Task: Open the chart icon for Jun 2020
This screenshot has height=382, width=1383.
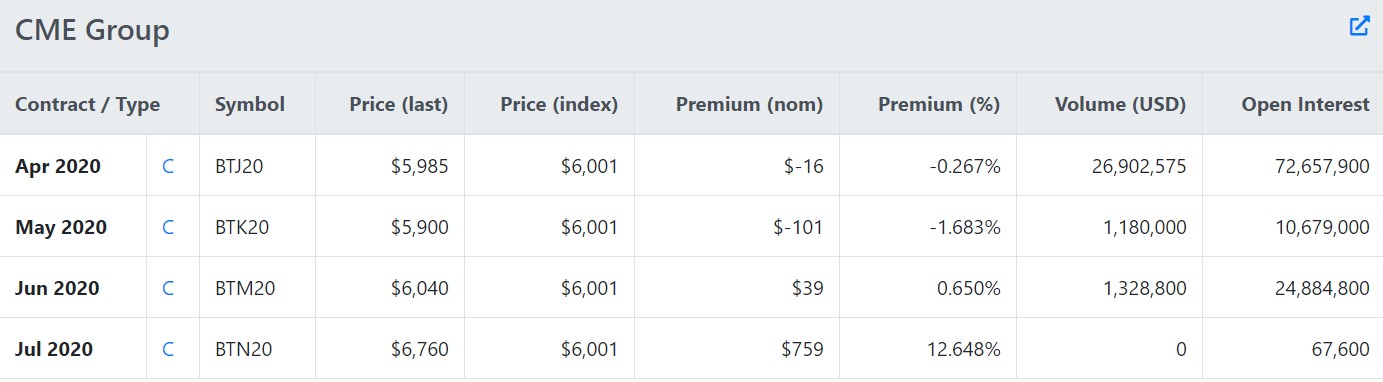Action: pos(168,289)
